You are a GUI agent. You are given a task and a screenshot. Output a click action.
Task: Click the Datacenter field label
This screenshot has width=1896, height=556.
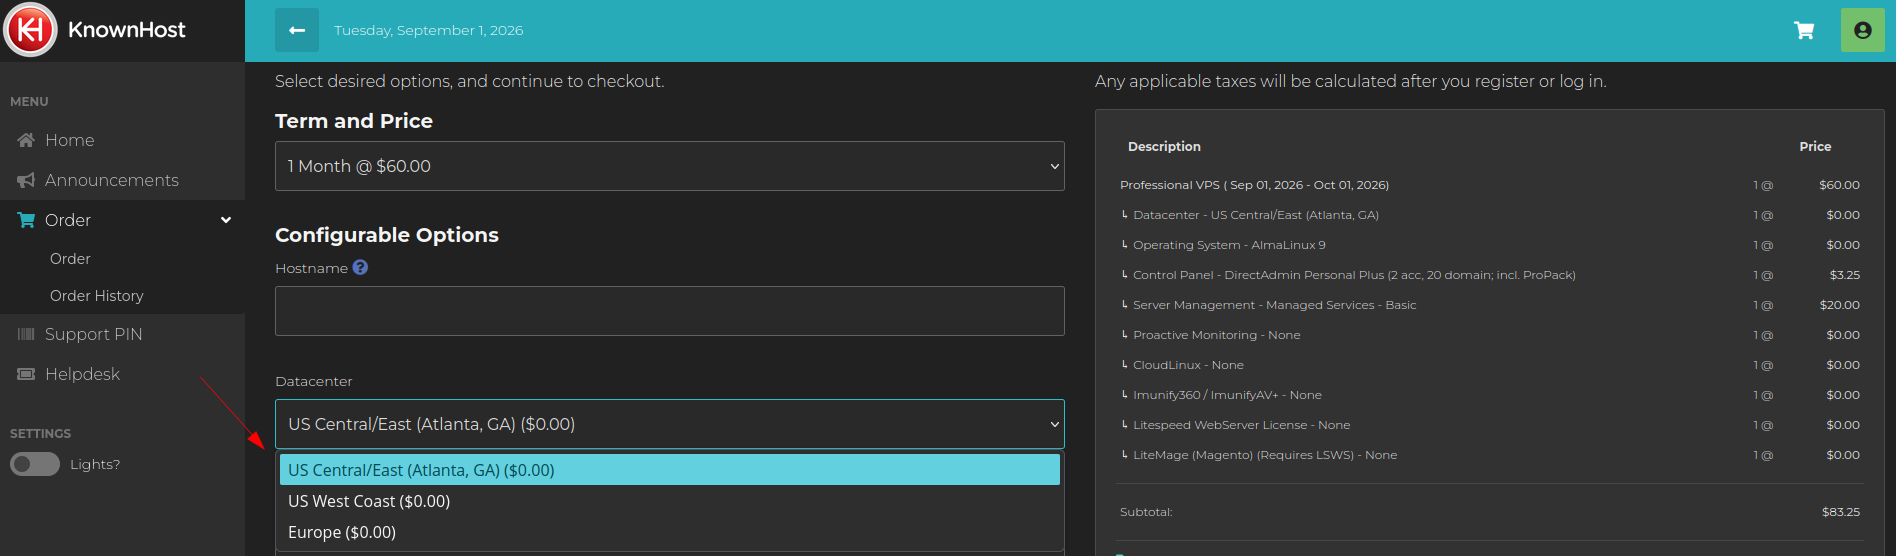point(314,381)
